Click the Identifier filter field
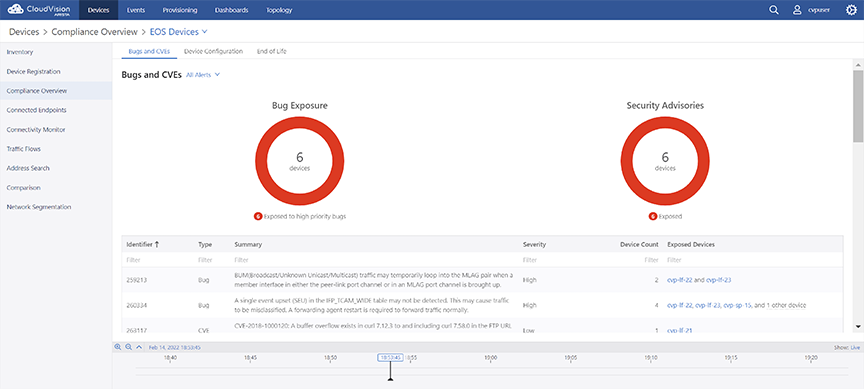Viewport: 864px width, 389px height. click(158, 260)
